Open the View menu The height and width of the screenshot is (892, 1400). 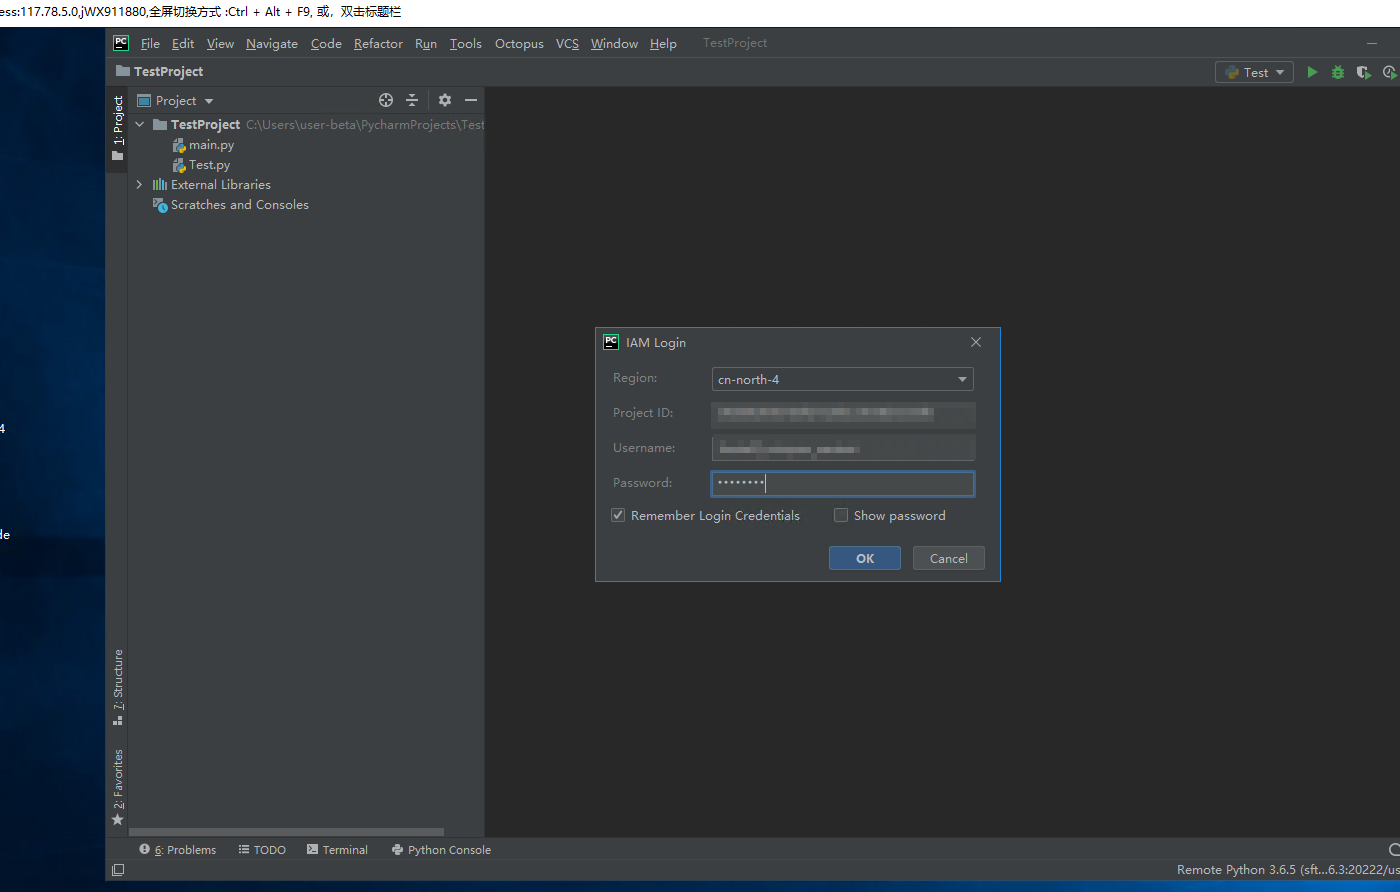pos(220,43)
